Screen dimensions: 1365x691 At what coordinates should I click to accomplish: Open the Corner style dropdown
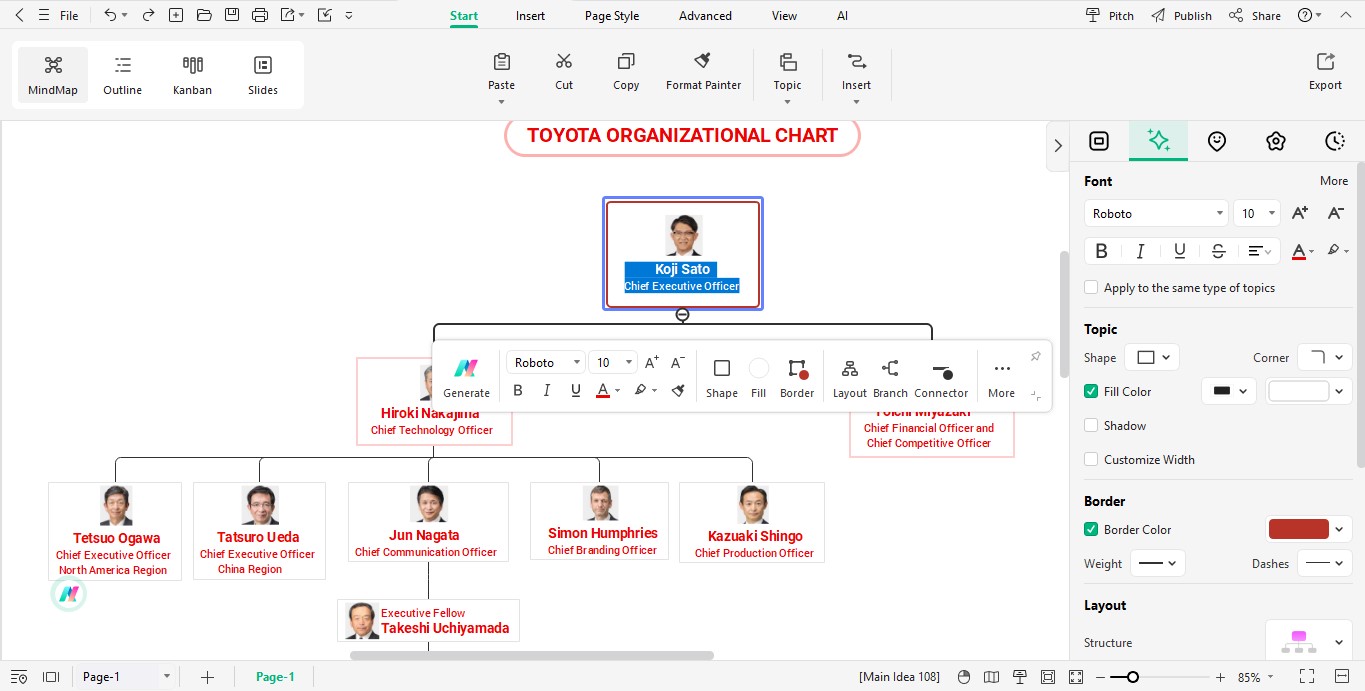pos(1324,357)
